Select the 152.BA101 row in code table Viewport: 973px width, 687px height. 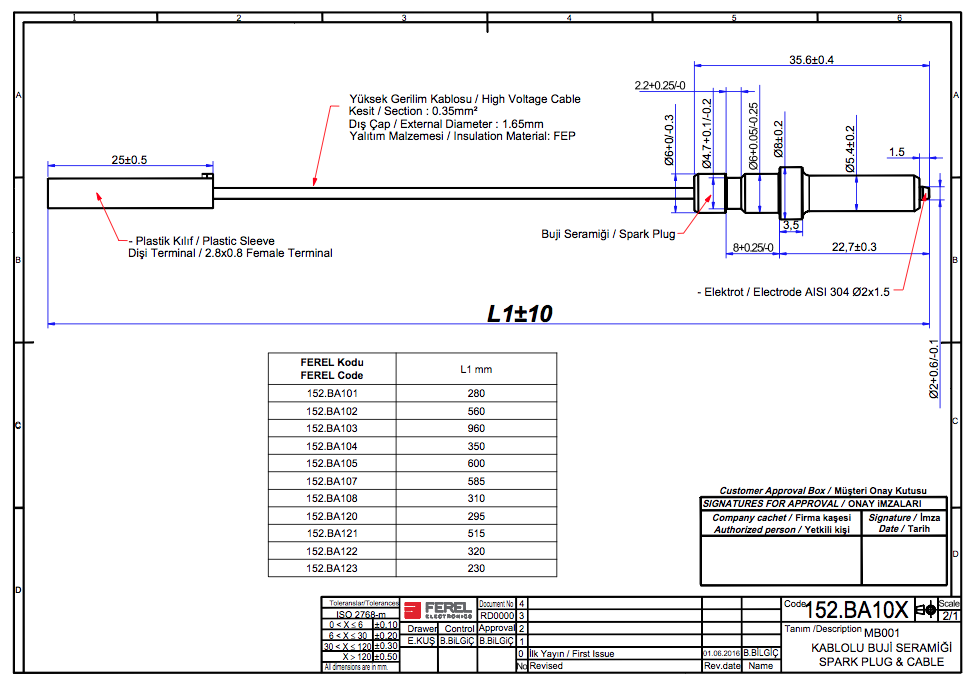click(332, 394)
